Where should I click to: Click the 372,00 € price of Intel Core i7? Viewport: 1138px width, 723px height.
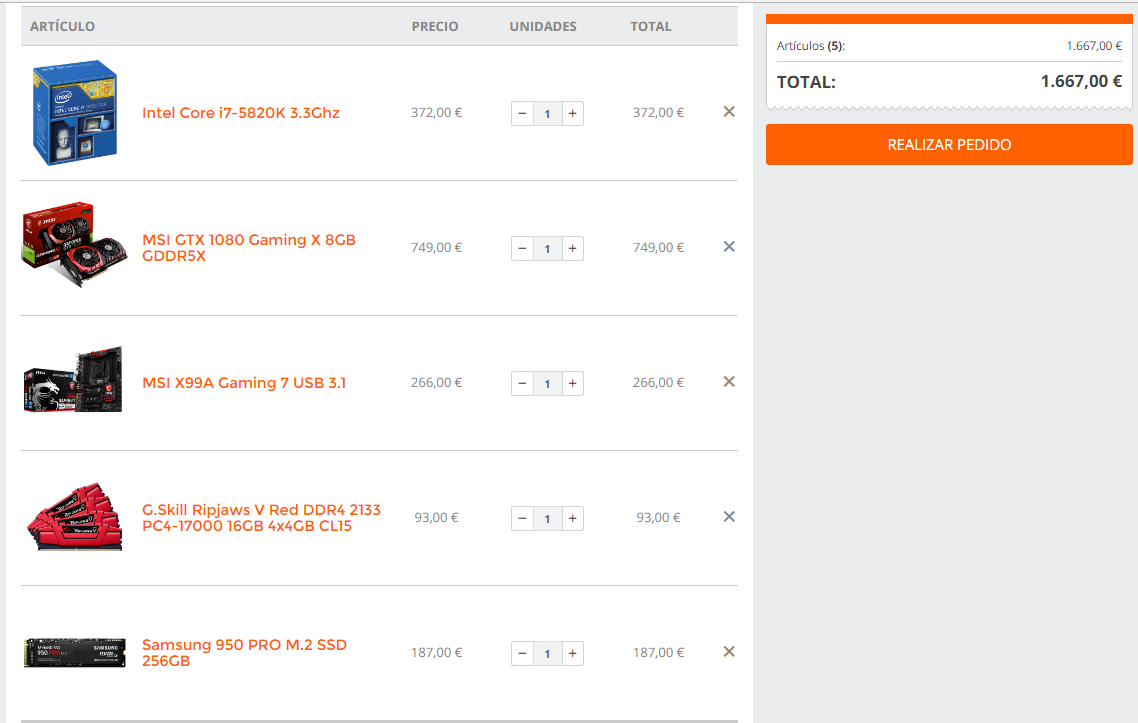point(436,113)
